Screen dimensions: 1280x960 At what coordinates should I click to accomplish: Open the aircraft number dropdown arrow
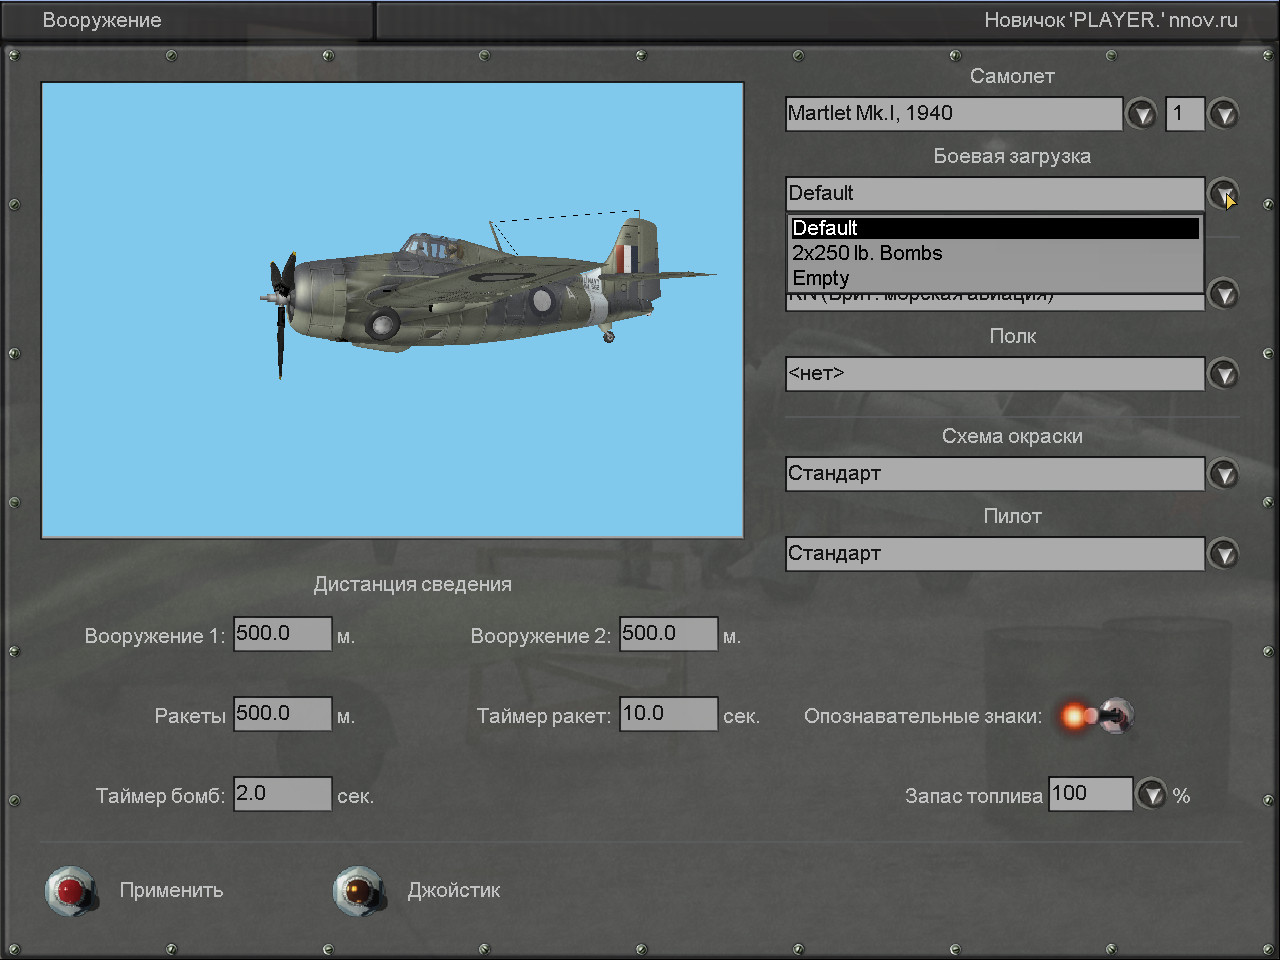pyautogui.click(x=1223, y=114)
